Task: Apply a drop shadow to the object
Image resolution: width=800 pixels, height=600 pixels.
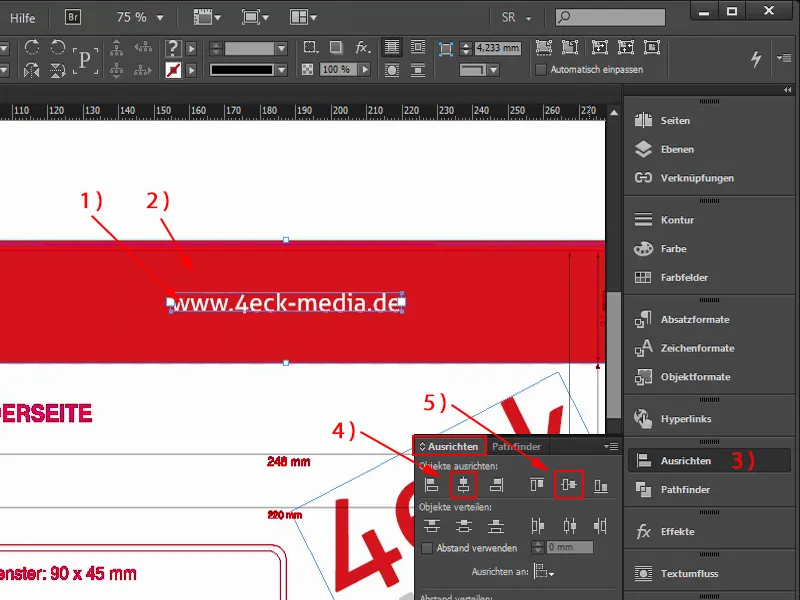Action: coord(336,47)
